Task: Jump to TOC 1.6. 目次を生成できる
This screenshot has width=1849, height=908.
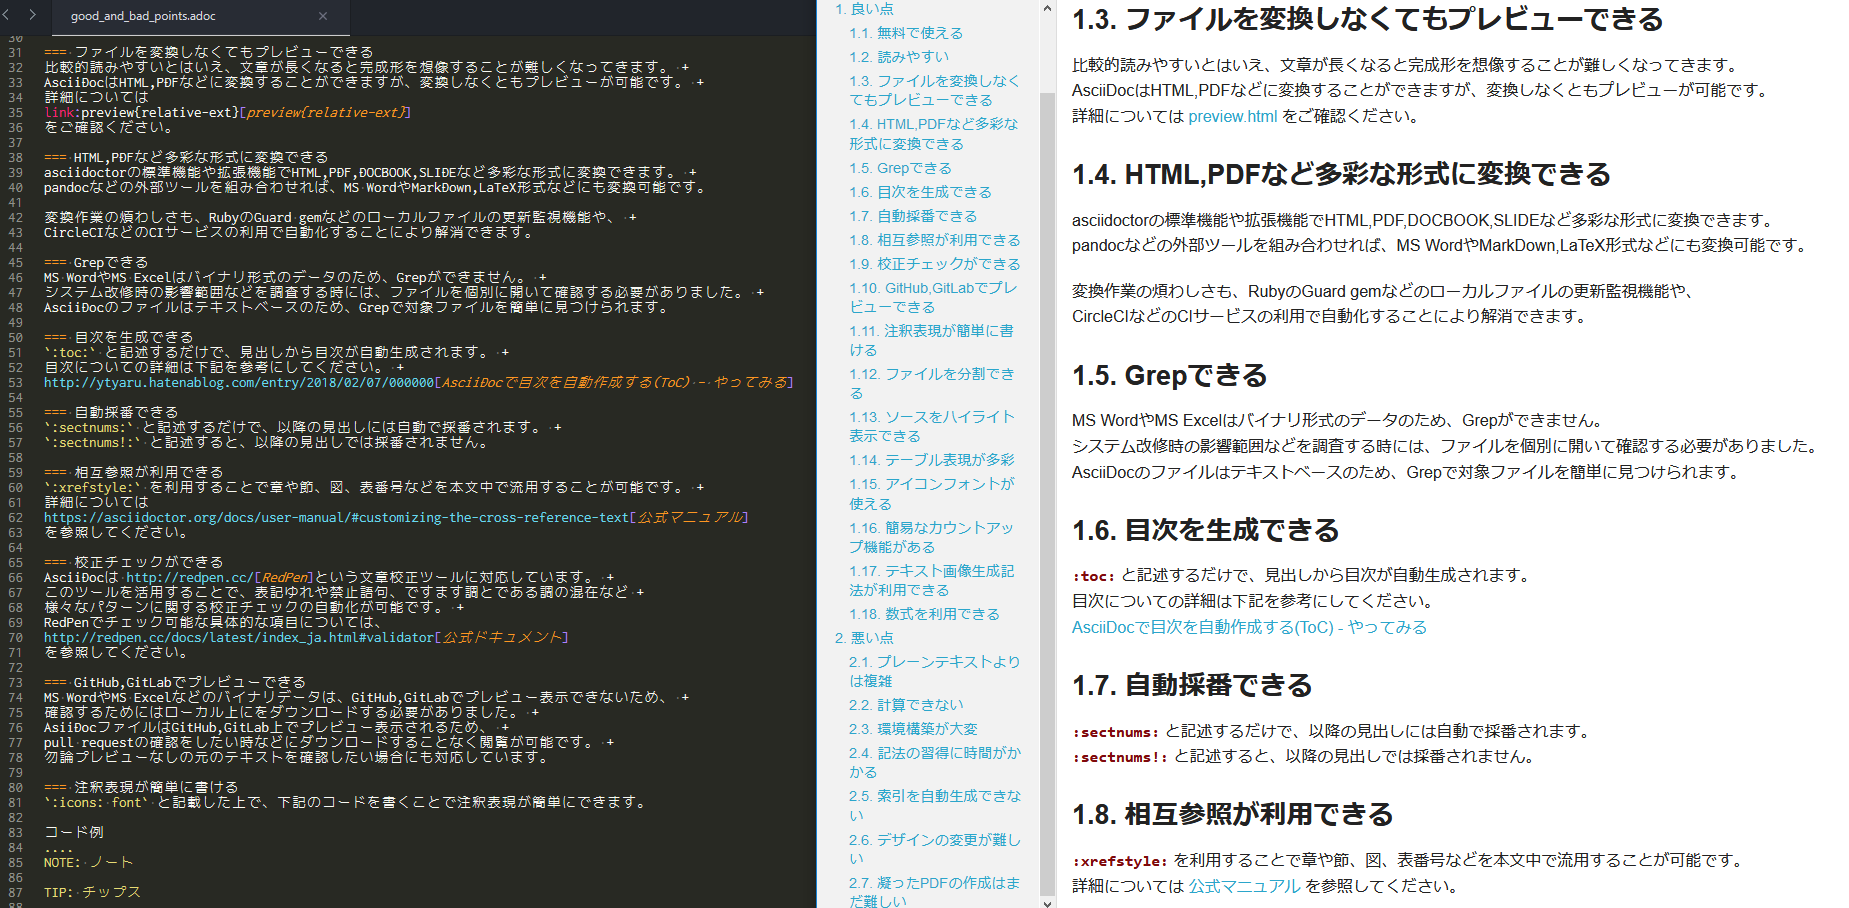Action: (920, 192)
